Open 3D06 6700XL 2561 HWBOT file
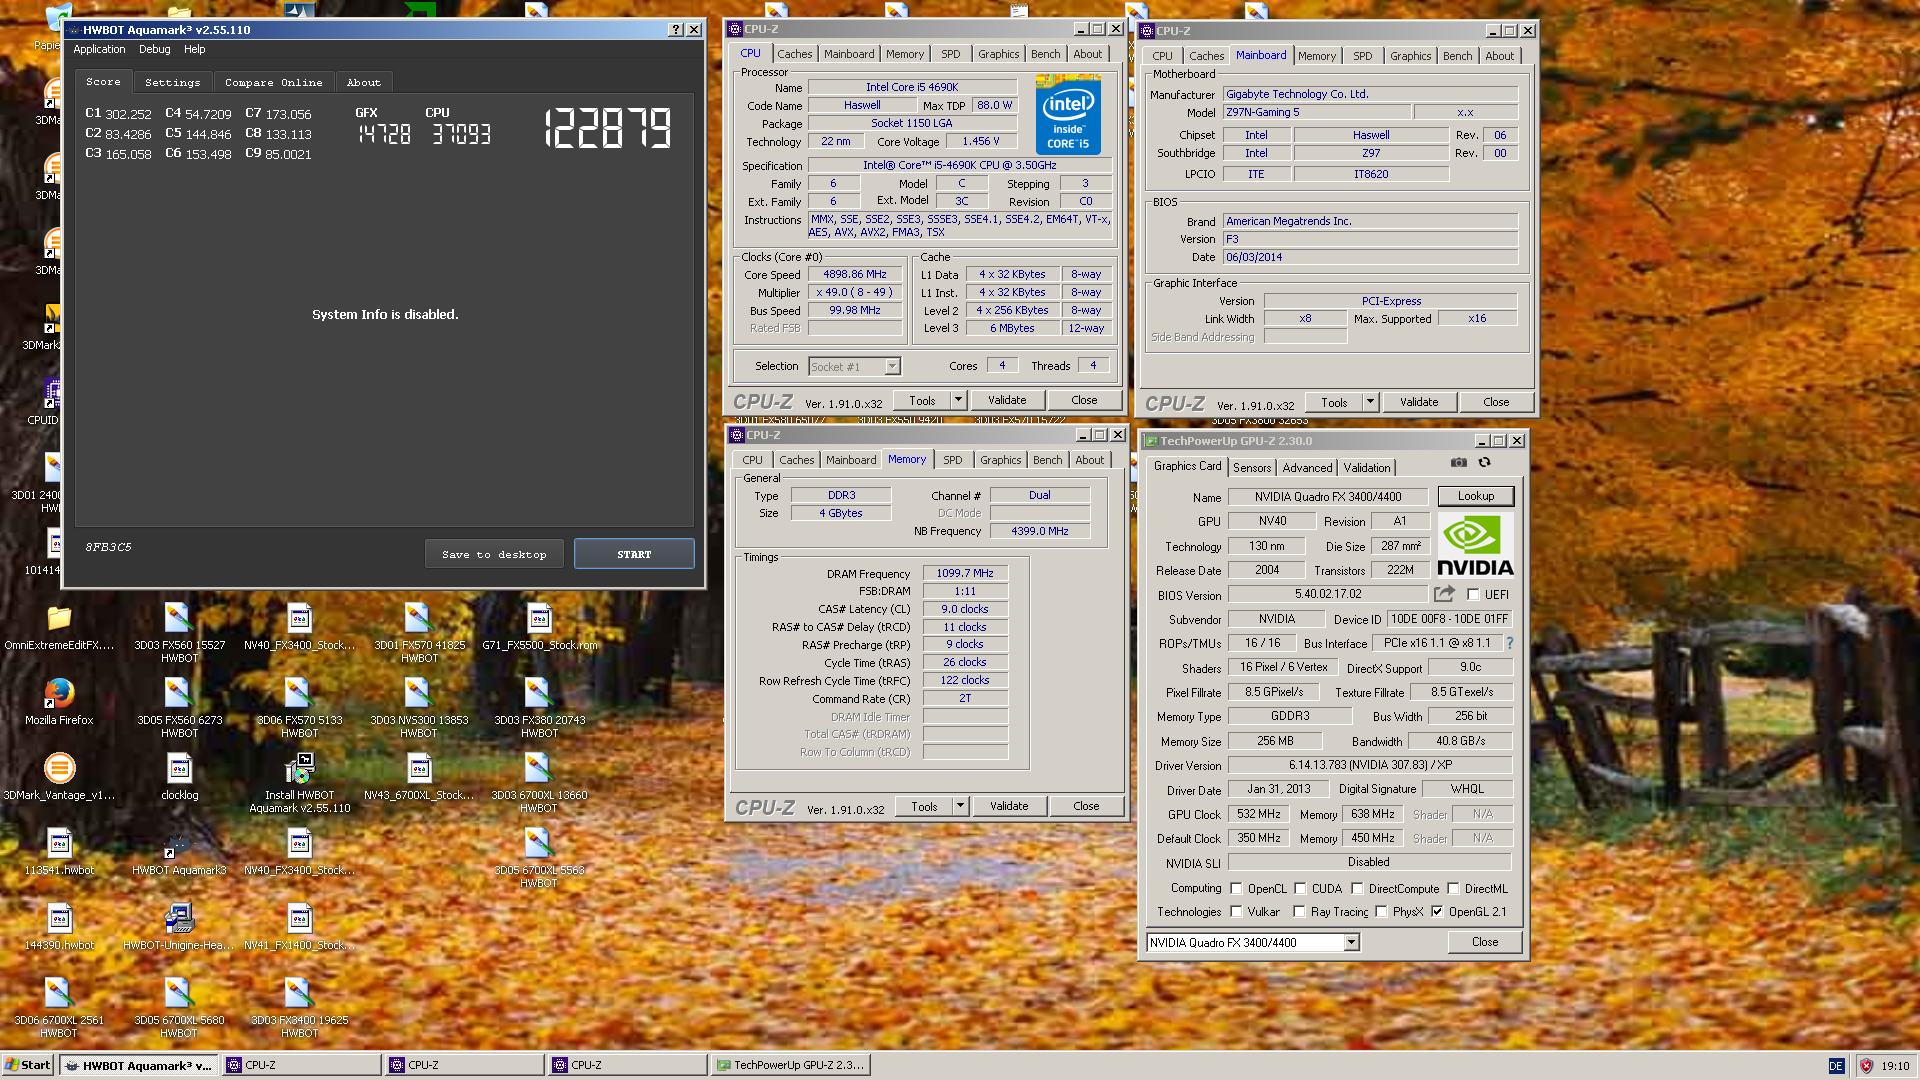The height and width of the screenshot is (1080, 1920). point(59,1007)
